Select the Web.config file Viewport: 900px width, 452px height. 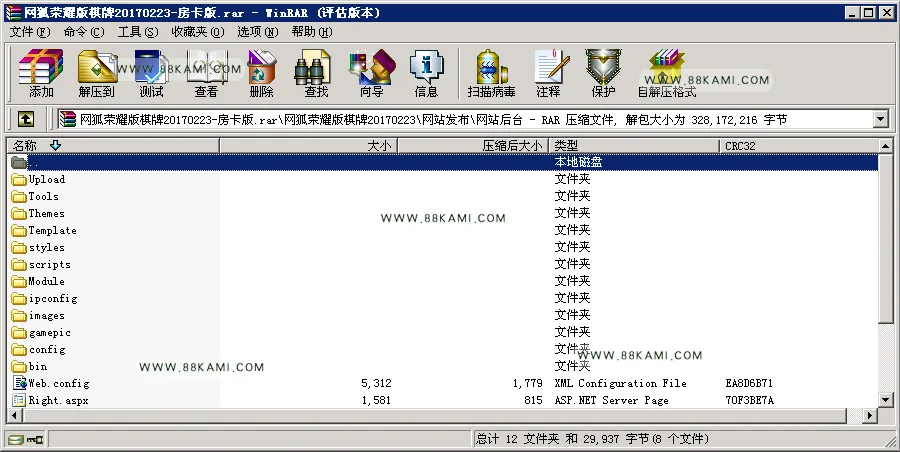[51, 383]
